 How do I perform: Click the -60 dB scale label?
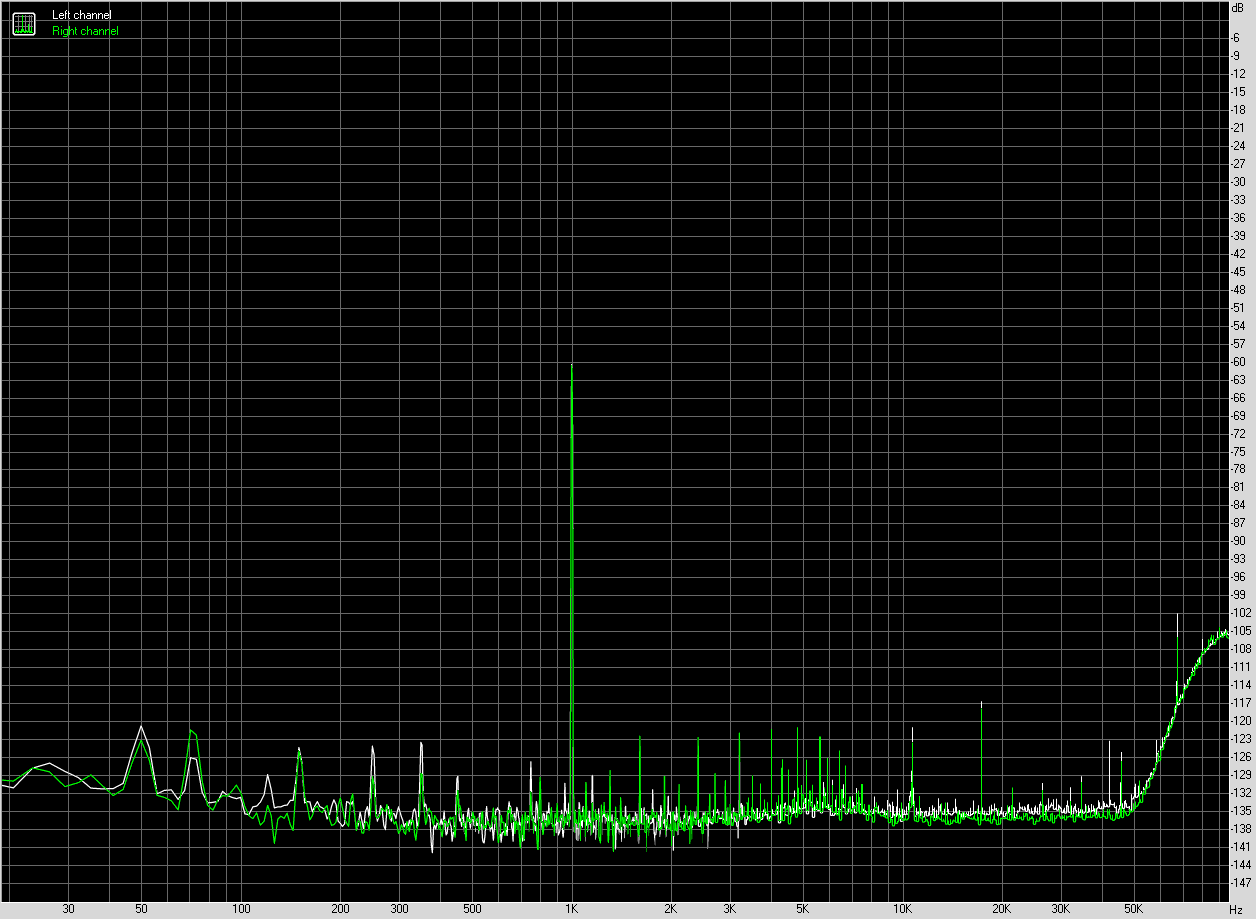(x=1238, y=361)
